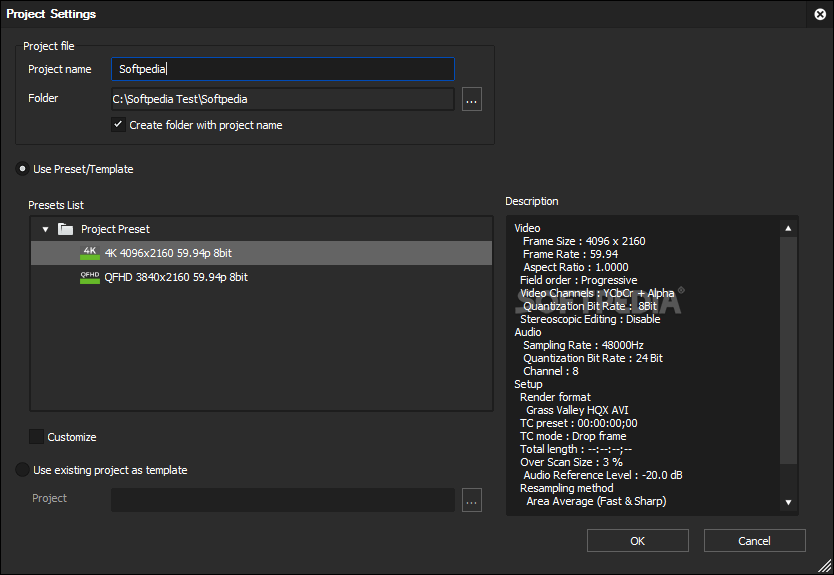Viewport: 834px width, 575px height.
Task: Click the Project Preset folder label
Action: [x=115, y=229]
